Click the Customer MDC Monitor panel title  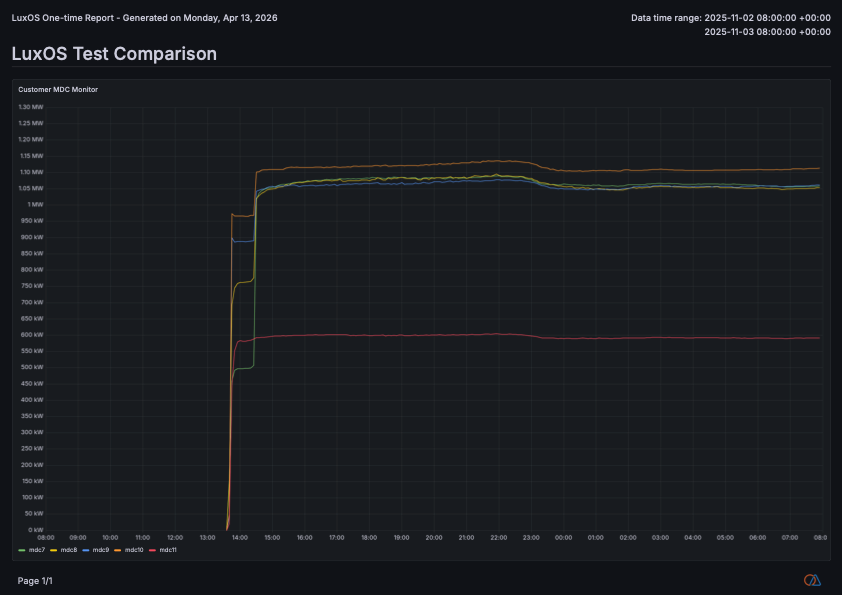pos(58,90)
